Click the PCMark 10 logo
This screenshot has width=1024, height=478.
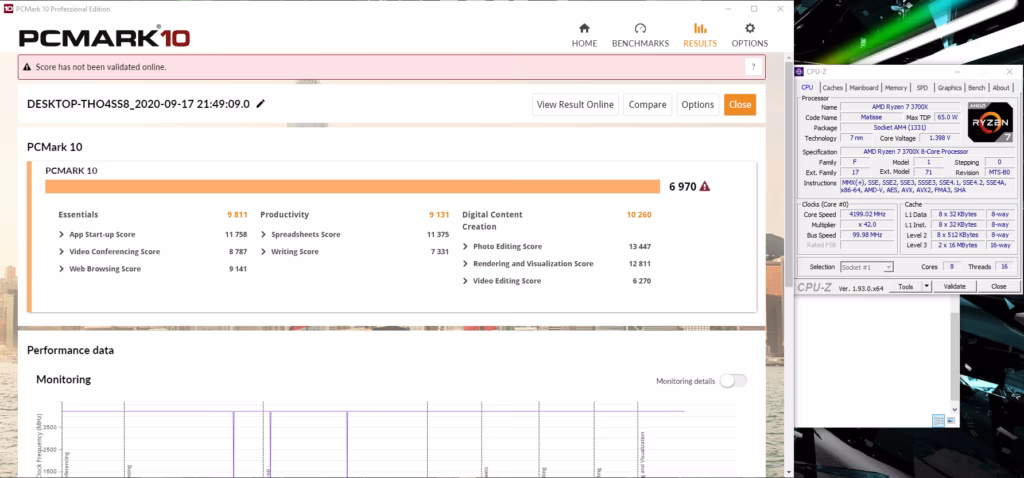point(104,37)
